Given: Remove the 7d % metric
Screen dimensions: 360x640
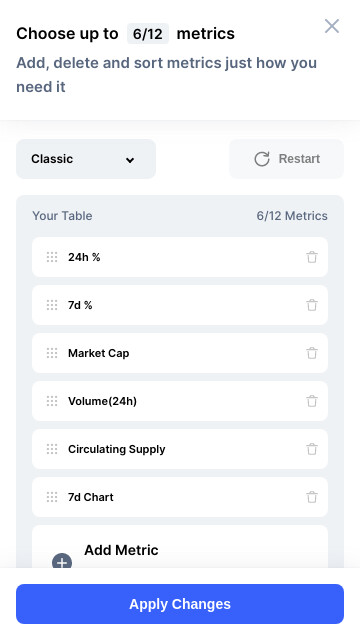Looking at the screenshot, I should pos(312,305).
